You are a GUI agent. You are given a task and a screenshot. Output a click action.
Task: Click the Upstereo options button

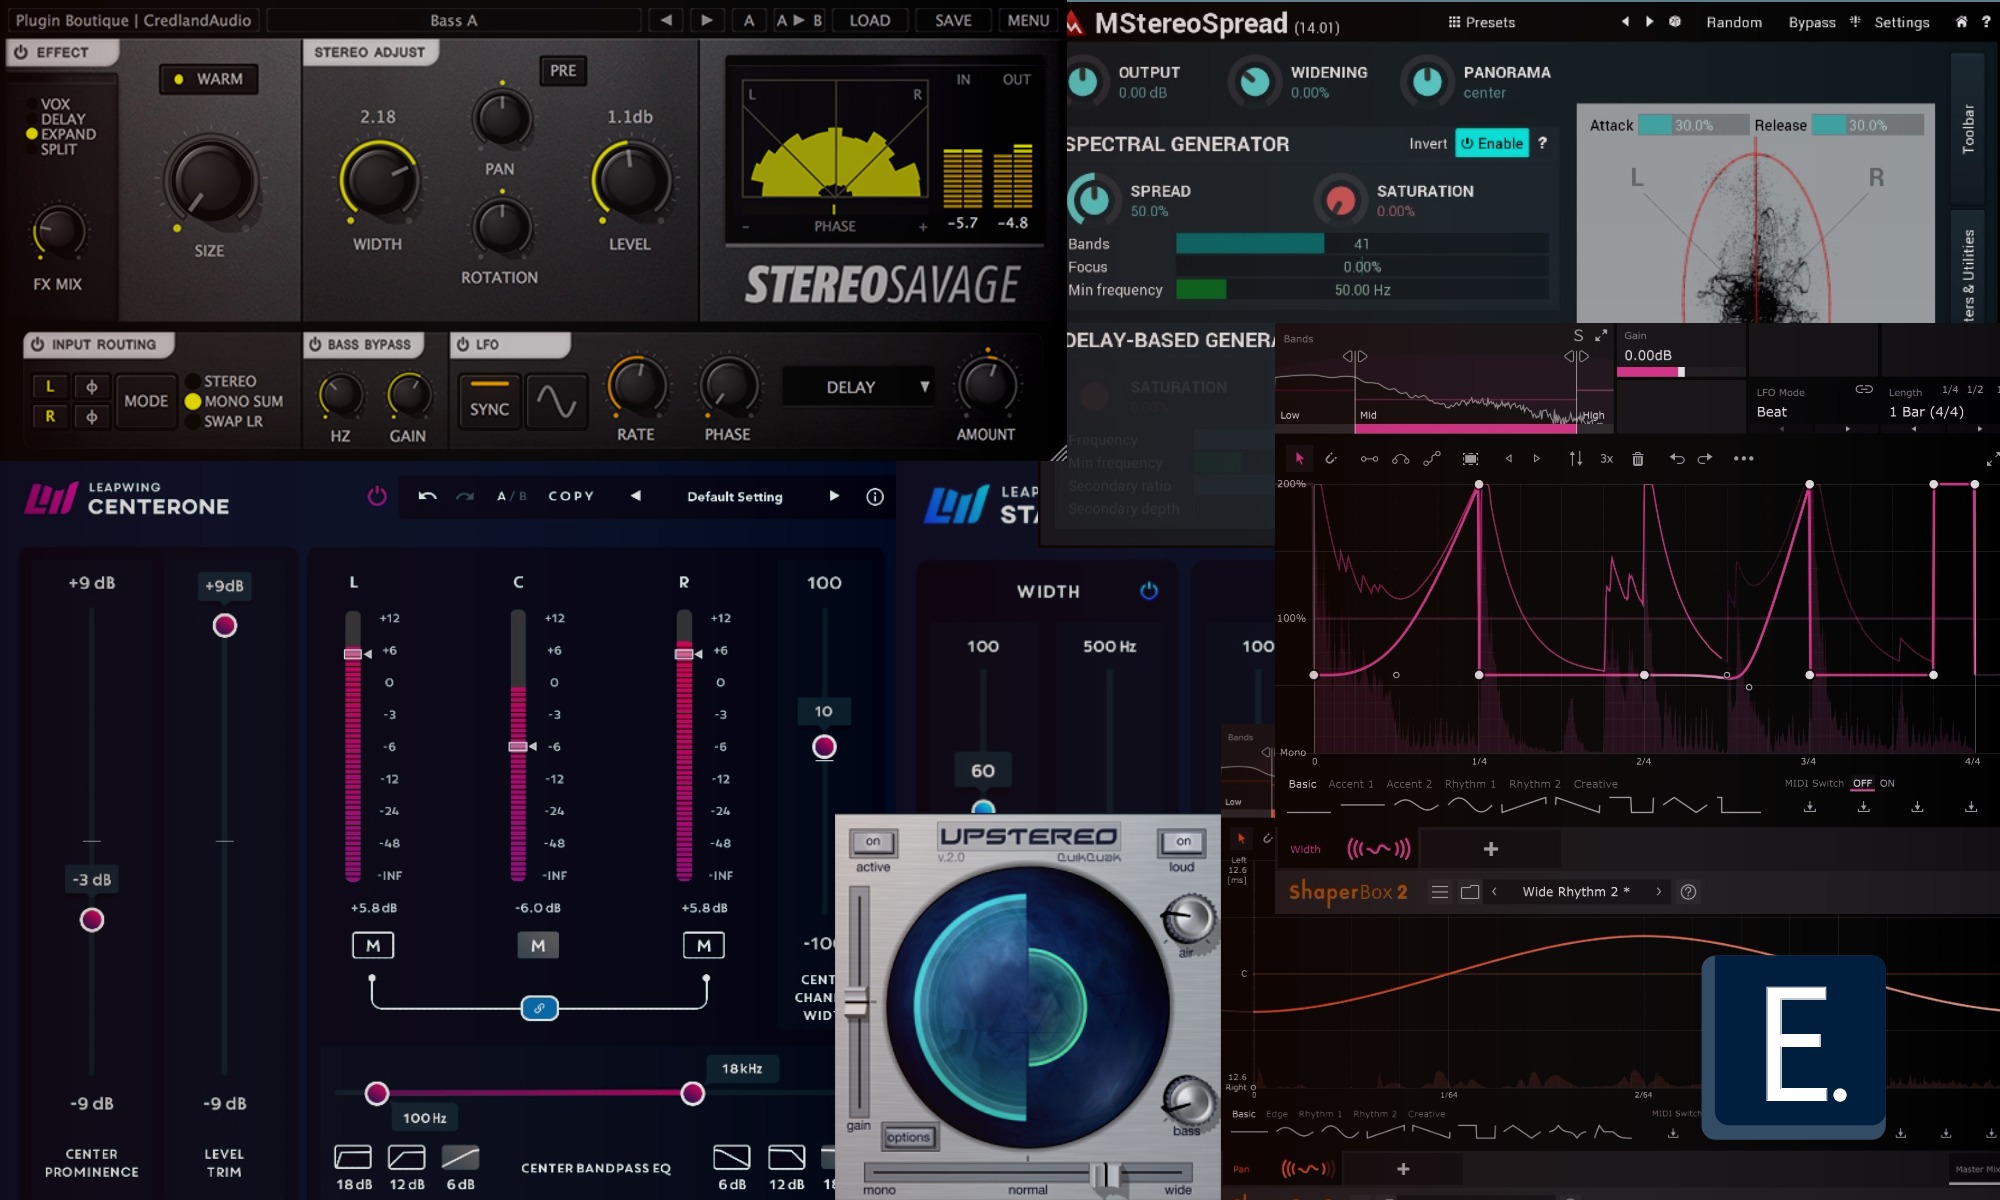pyautogui.click(x=908, y=1137)
